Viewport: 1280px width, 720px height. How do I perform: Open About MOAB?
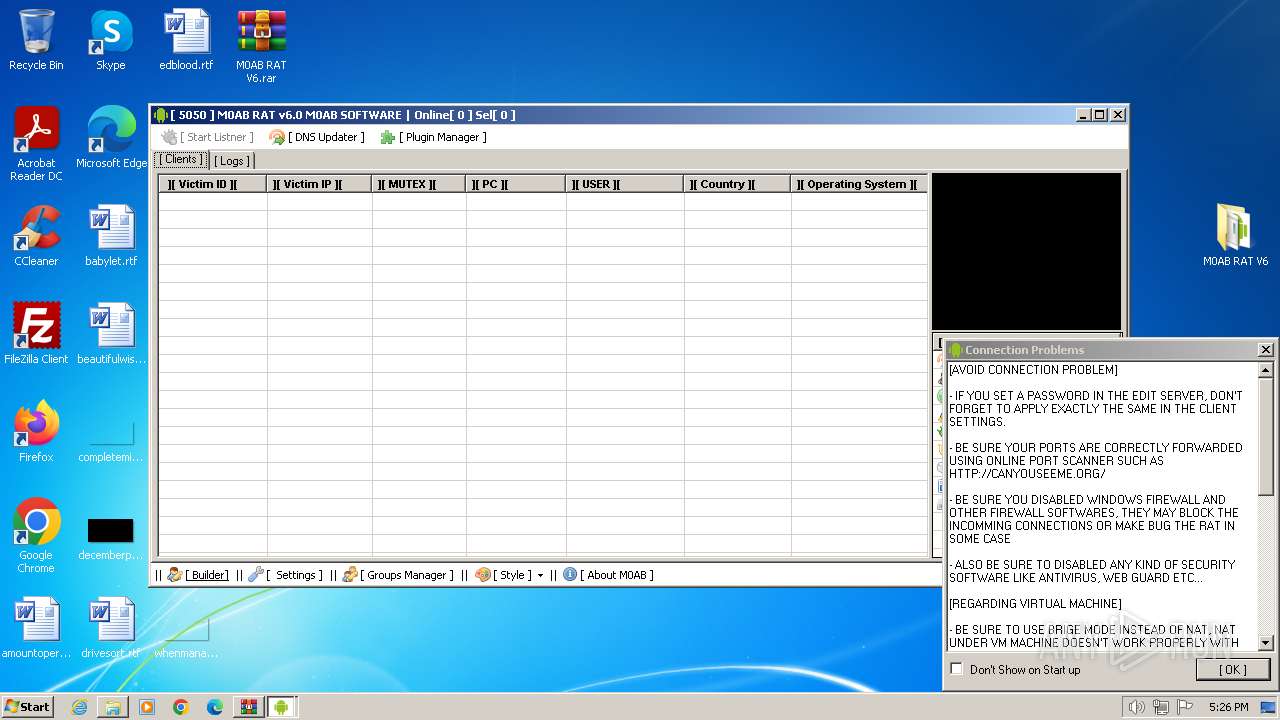tap(608, 575)
